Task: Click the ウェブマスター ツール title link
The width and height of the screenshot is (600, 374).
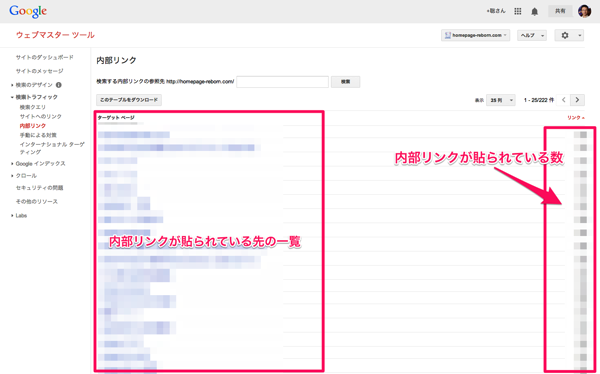Action: [55, 35]
